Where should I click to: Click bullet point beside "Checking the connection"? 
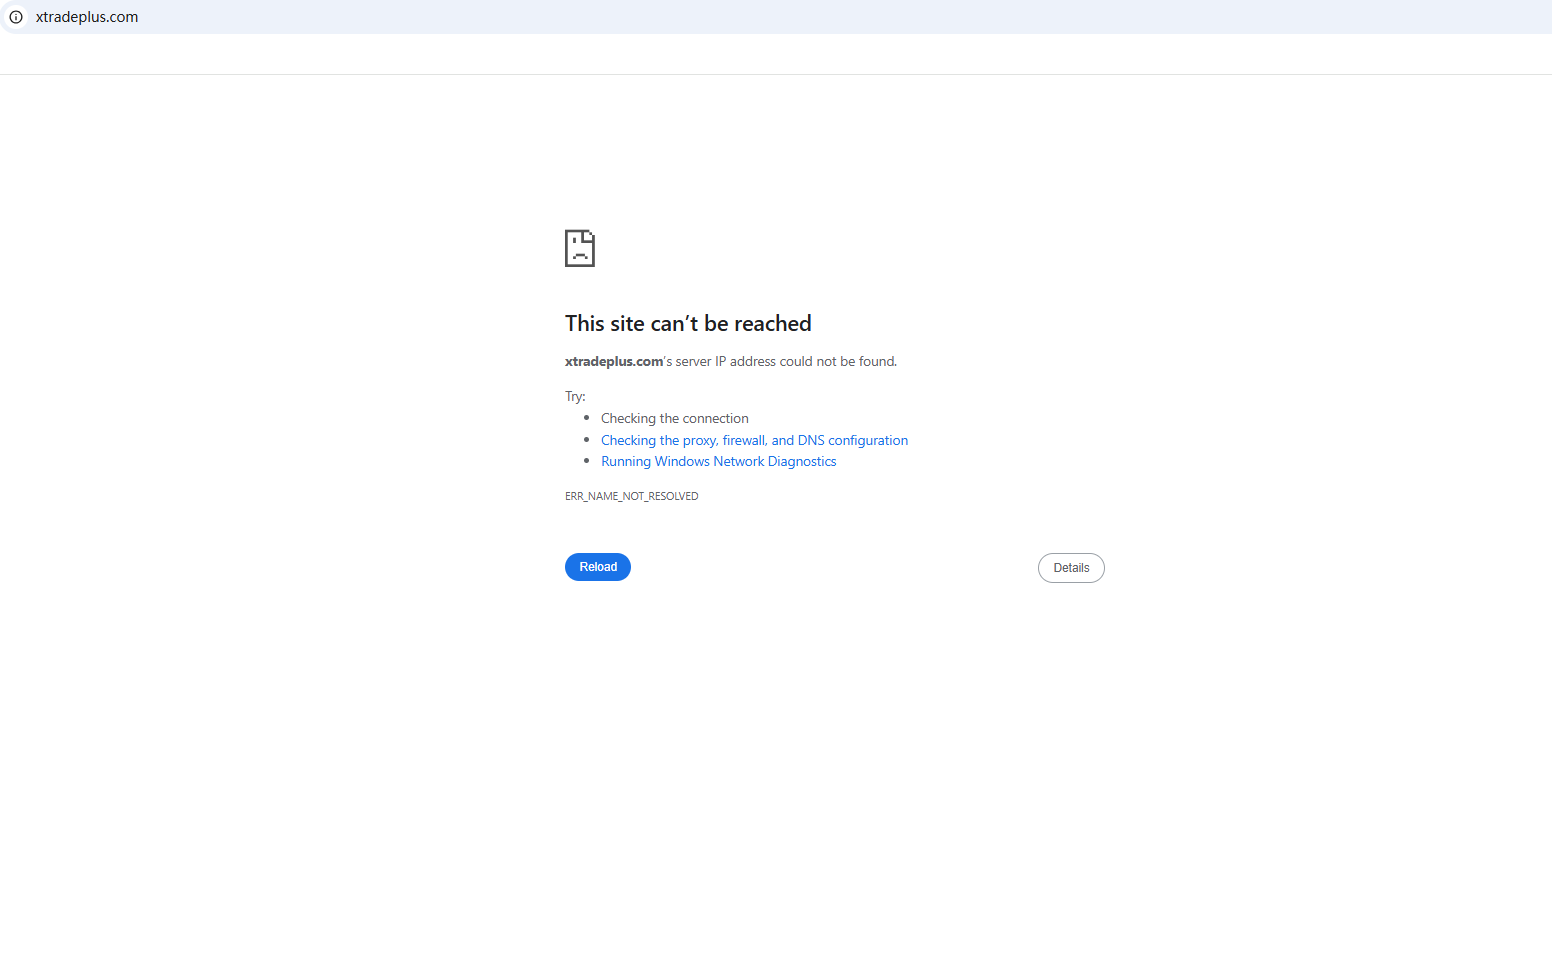point(587,418)
